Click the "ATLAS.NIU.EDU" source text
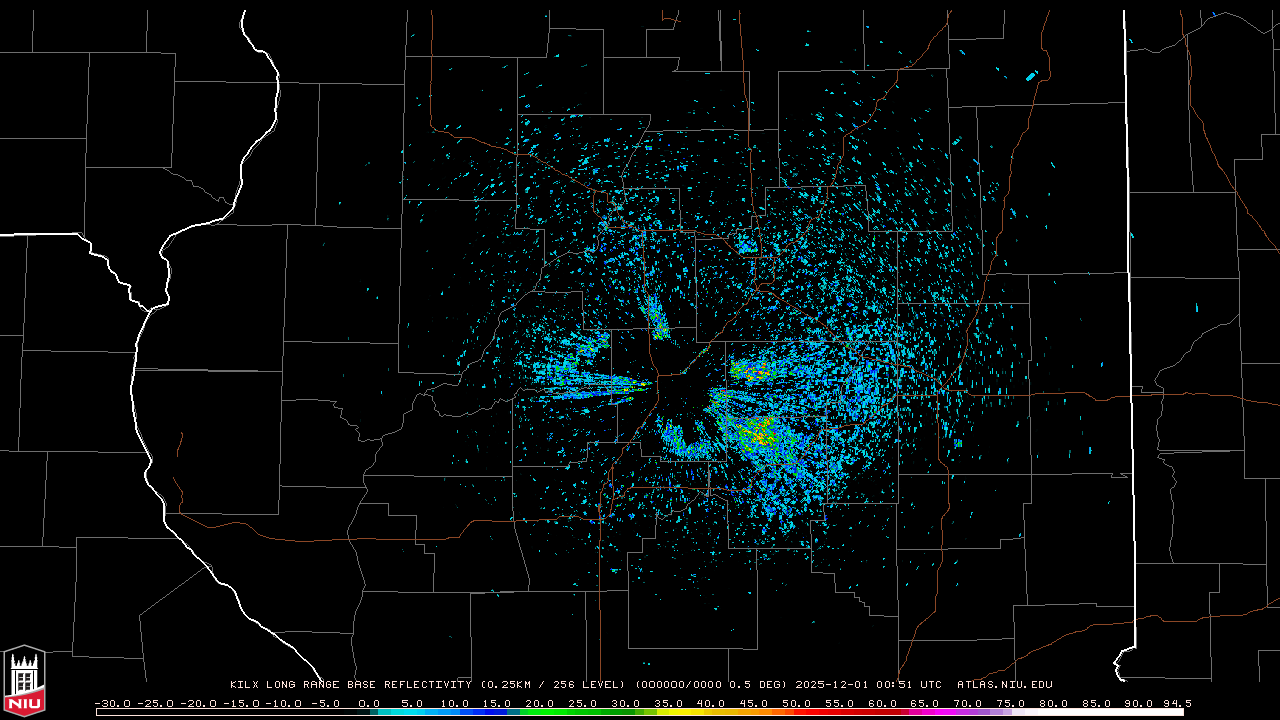The height and width of the screenshot is (720, 1280). [1005, 685]
